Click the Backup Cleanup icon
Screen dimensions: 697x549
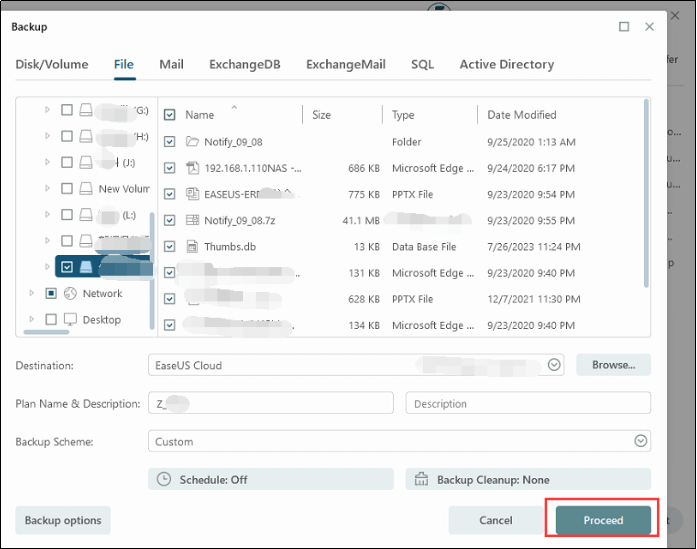(x=422, y=480)
